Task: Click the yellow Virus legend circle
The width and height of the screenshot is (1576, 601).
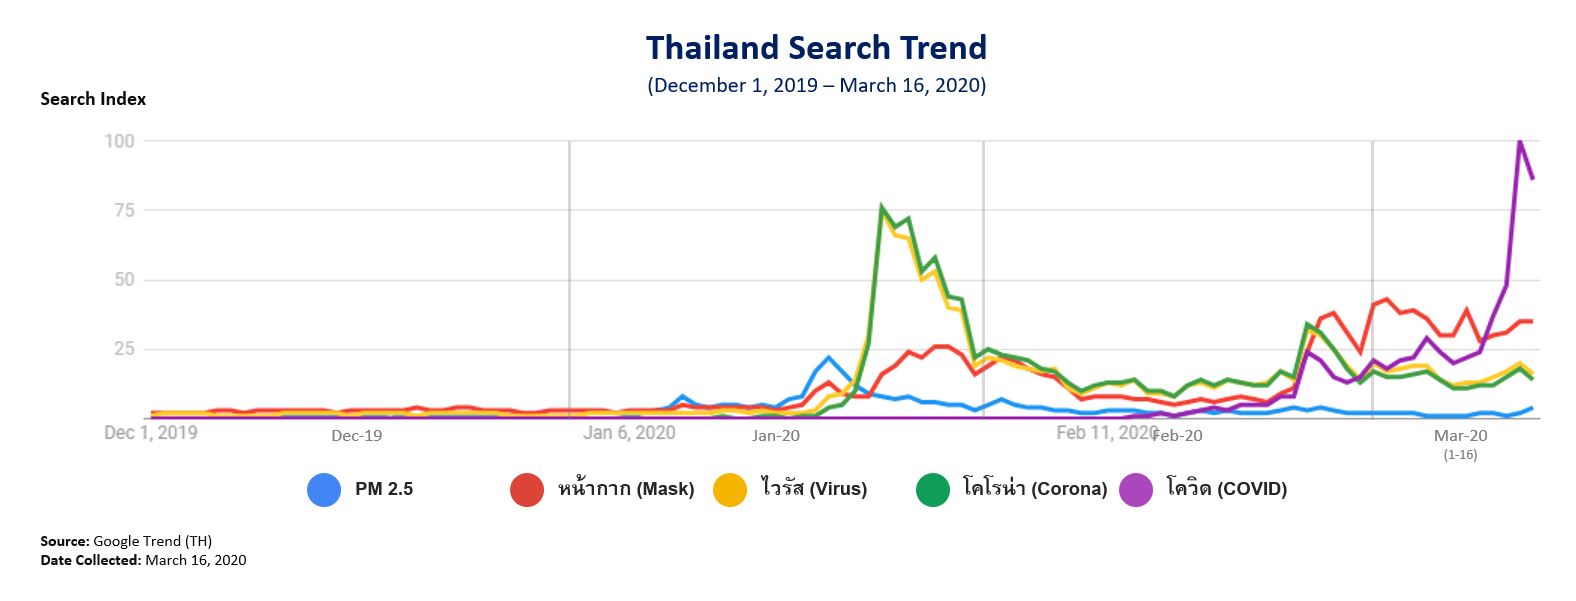Action: point(730,489)
